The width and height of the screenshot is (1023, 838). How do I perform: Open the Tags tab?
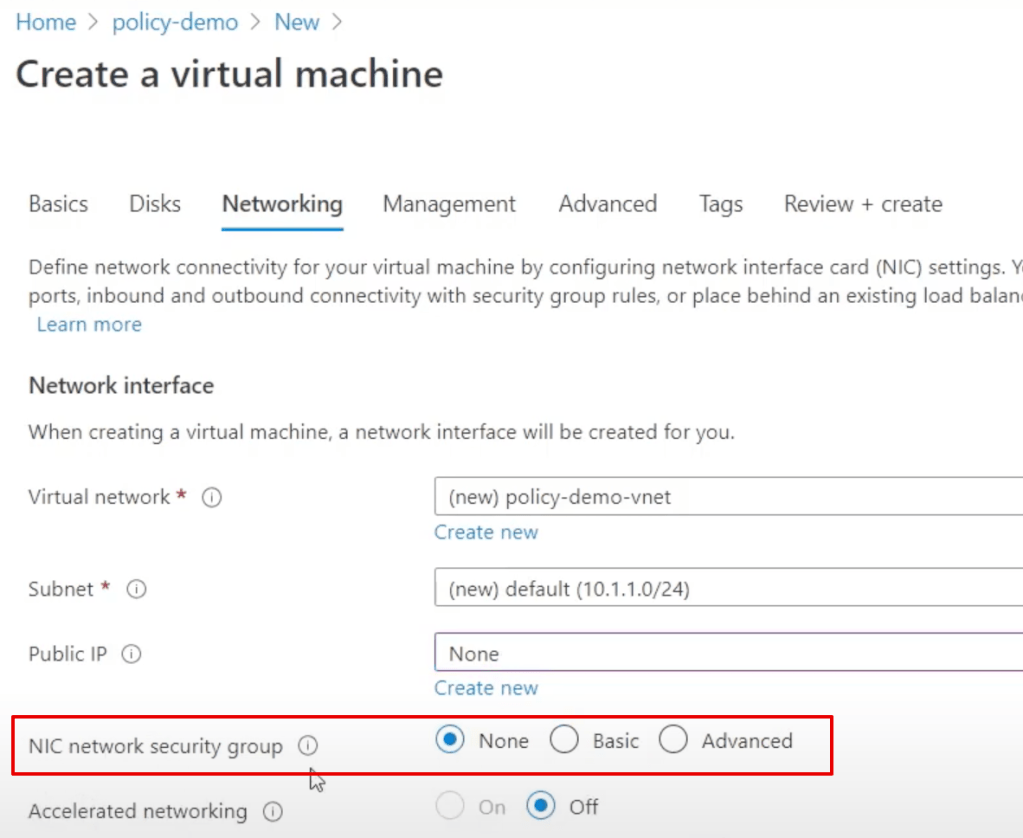click(721, 204)
